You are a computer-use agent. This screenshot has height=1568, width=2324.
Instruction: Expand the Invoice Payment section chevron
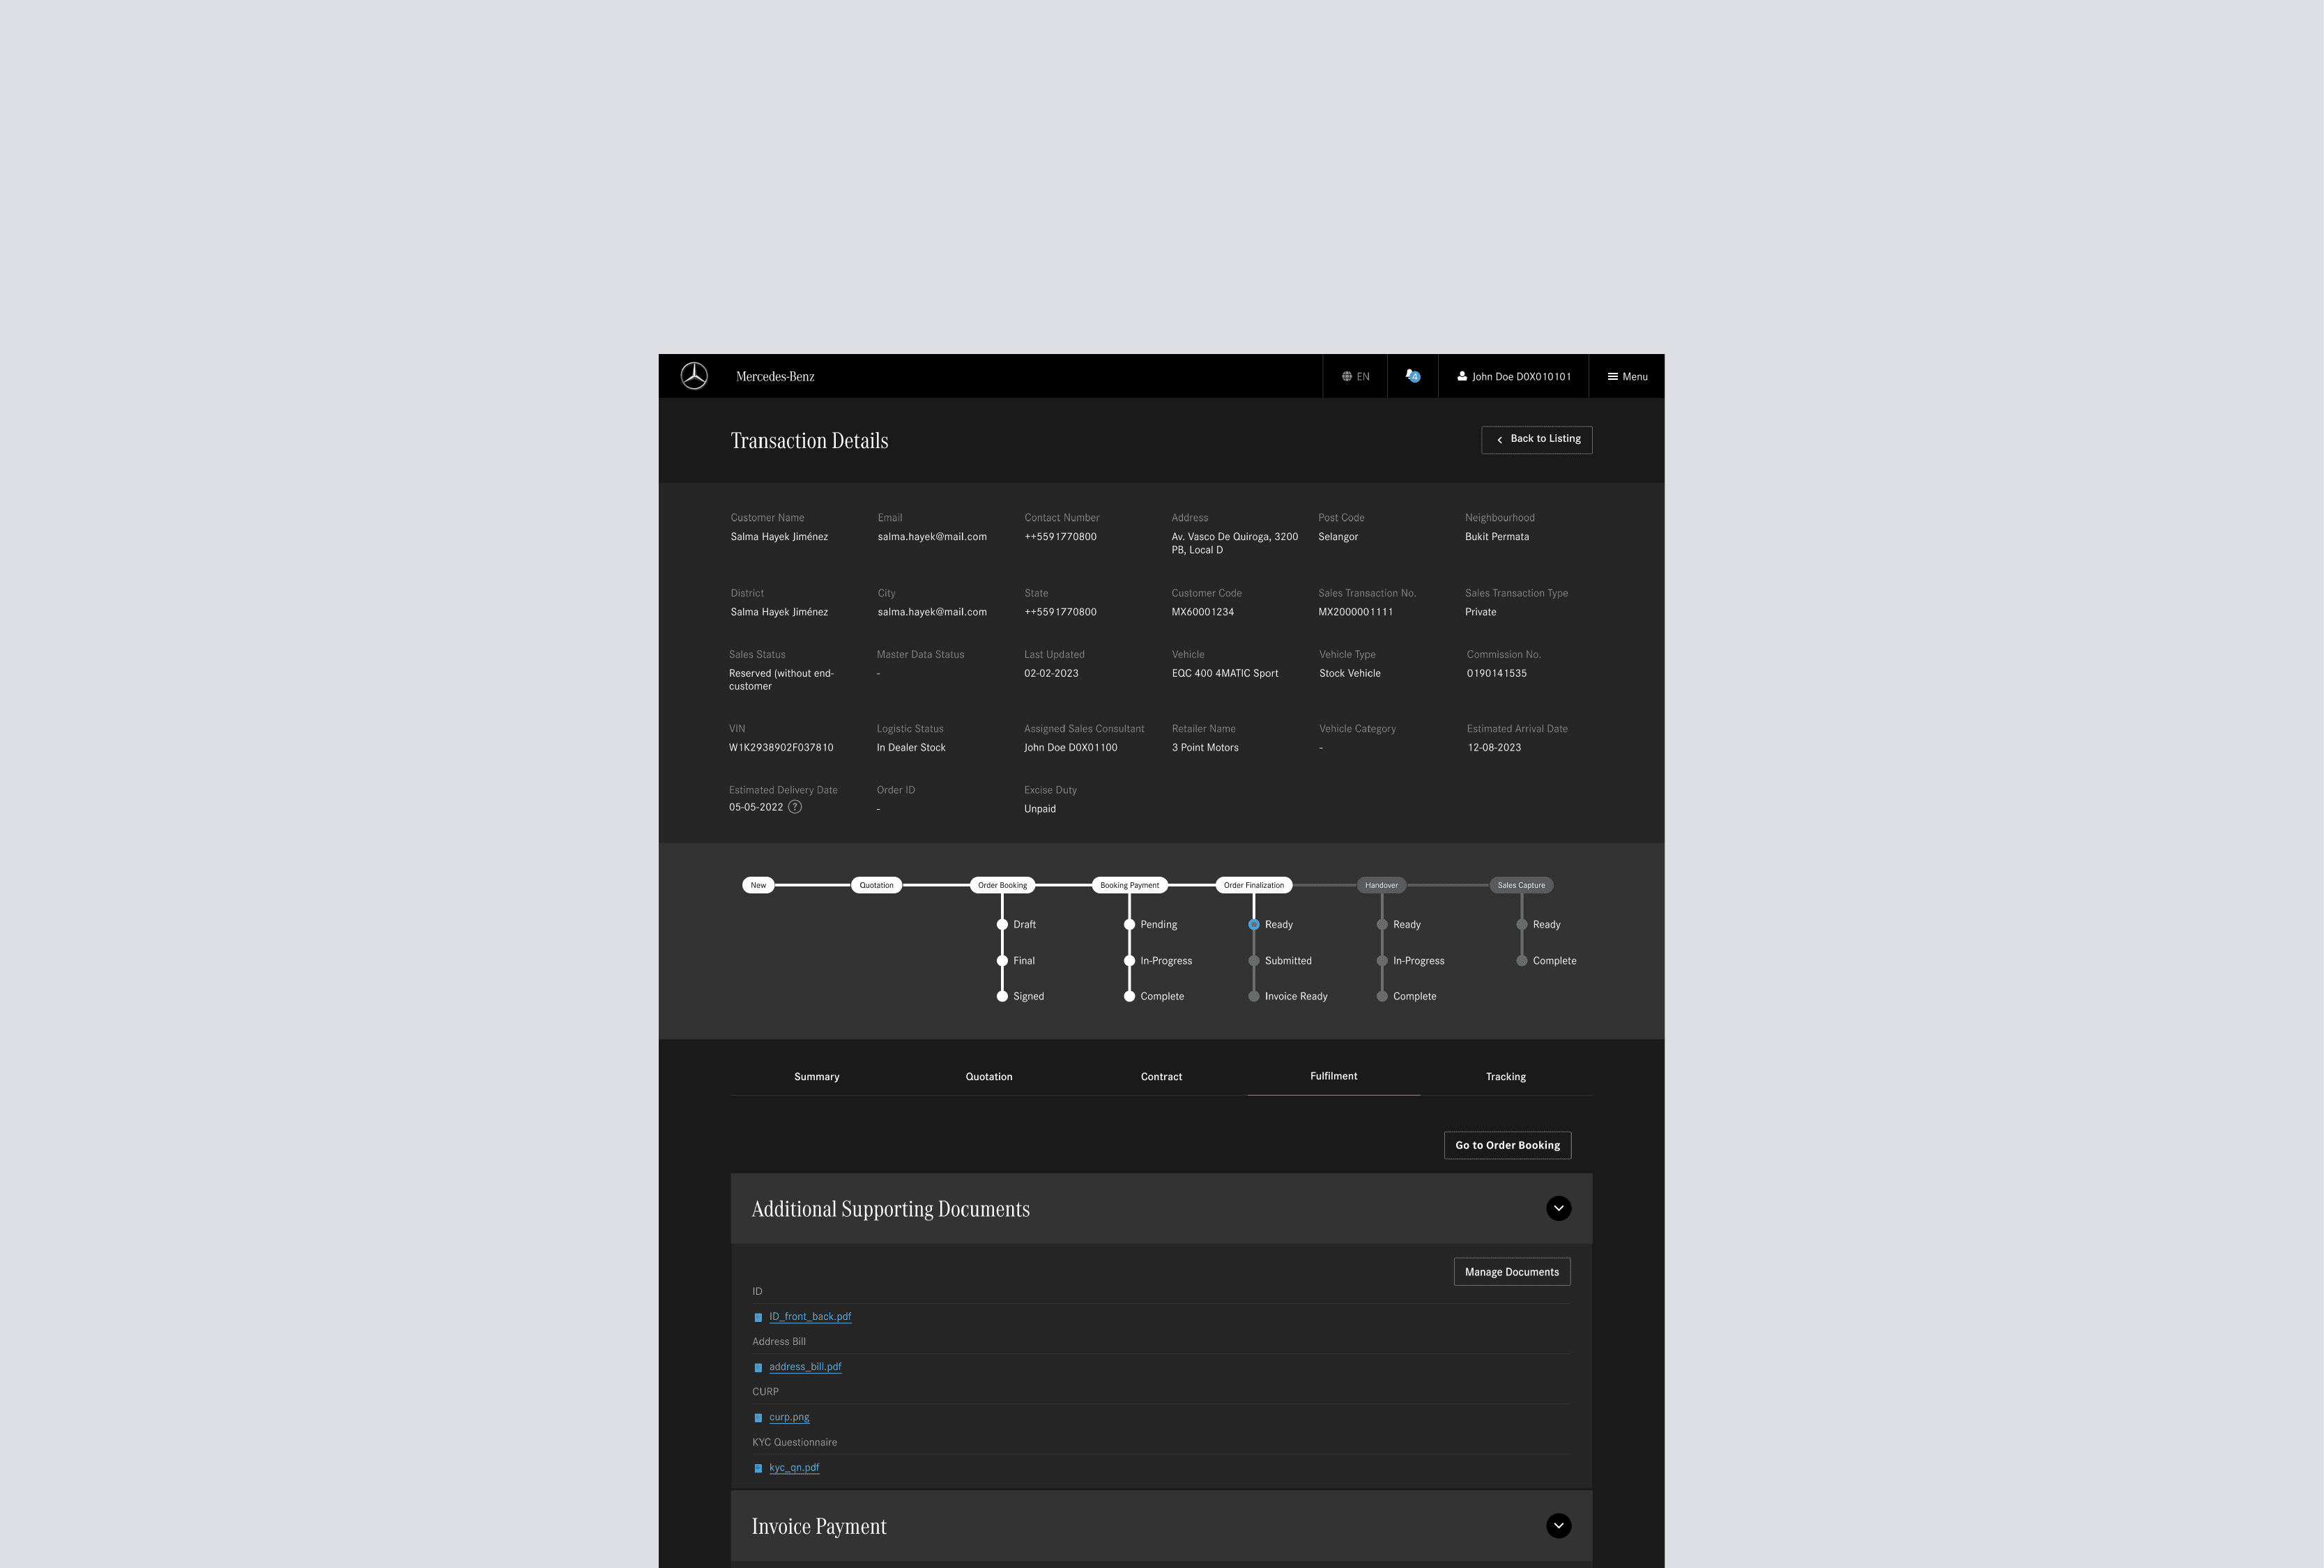(1558, 1526)
